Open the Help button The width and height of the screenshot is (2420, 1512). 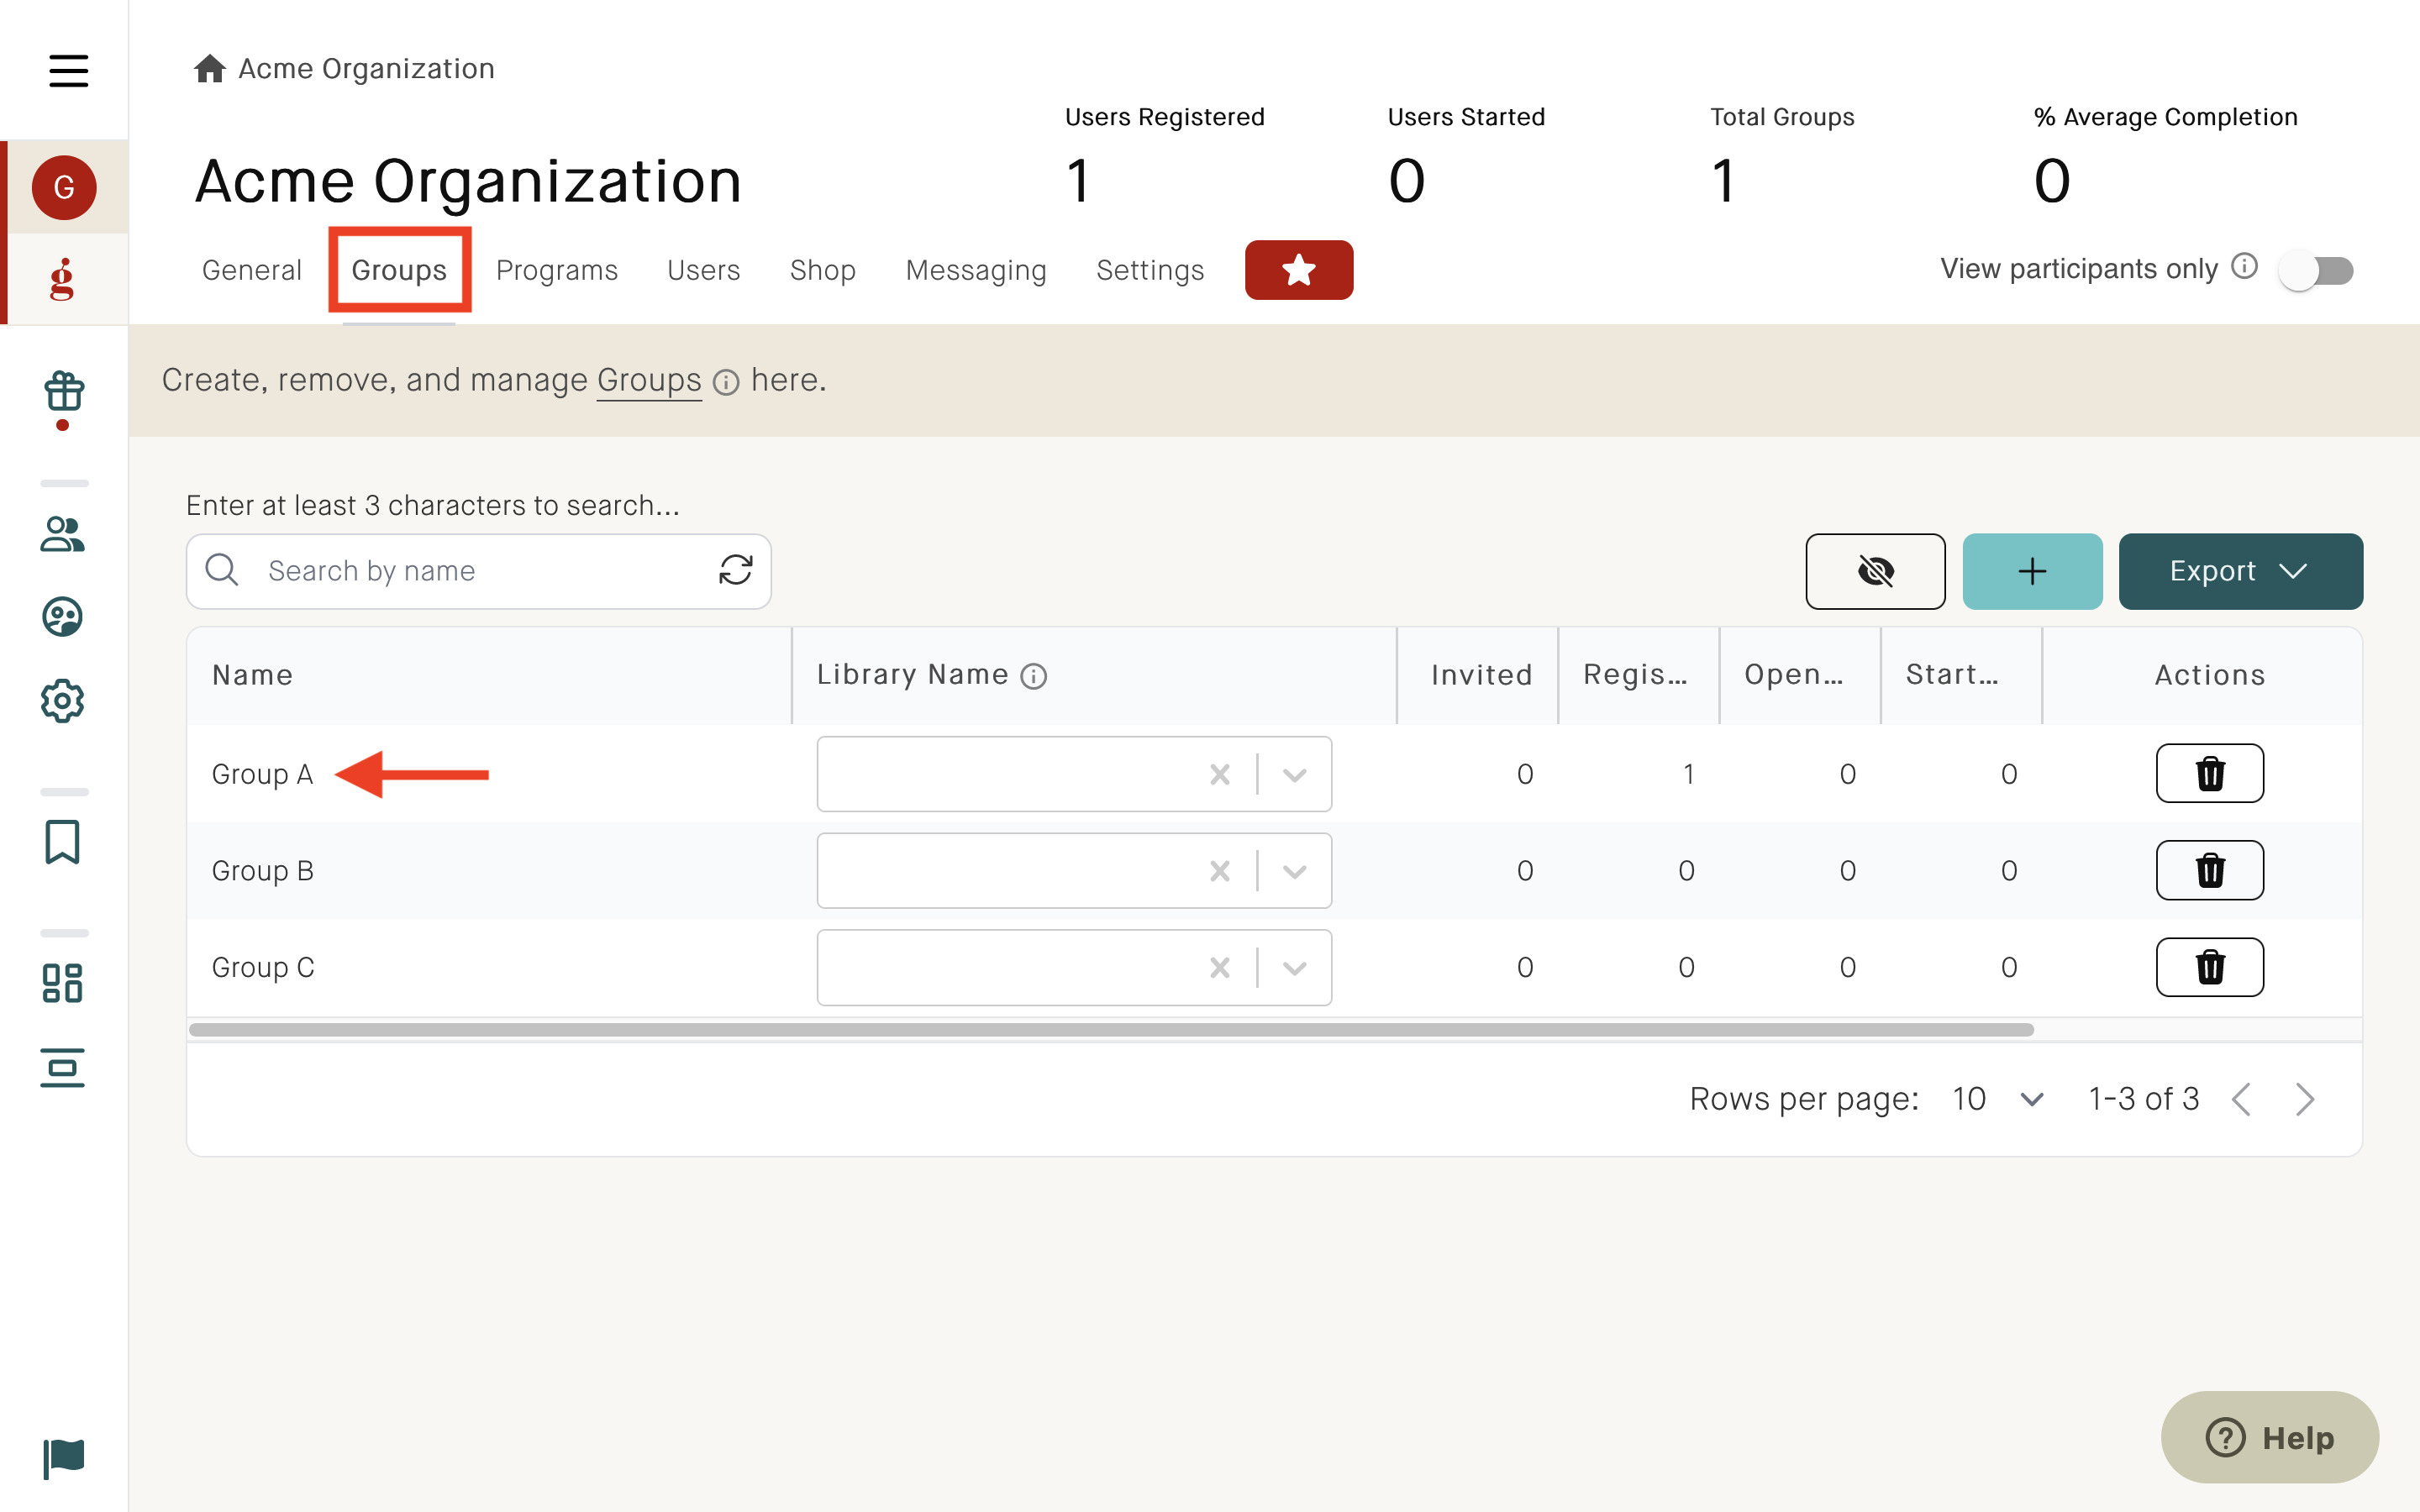pyautogui.click(x=2269, y=1437)
